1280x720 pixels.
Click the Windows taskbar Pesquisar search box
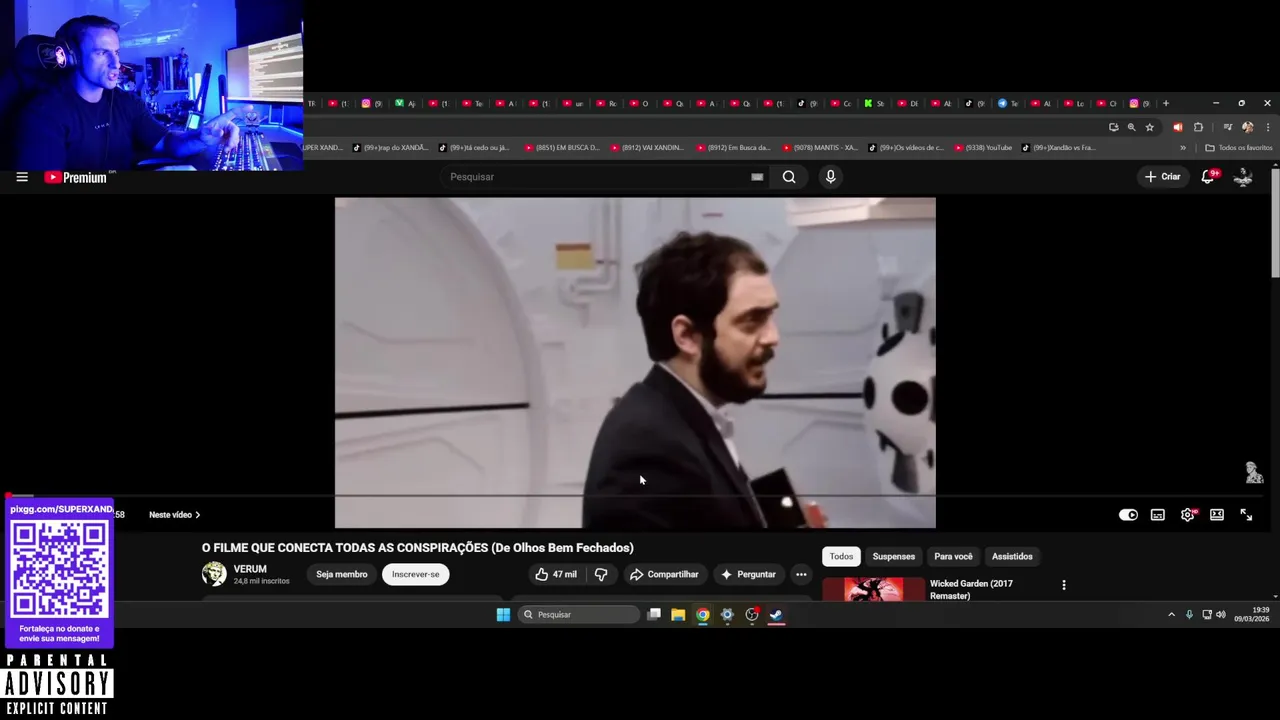point(579,614)
